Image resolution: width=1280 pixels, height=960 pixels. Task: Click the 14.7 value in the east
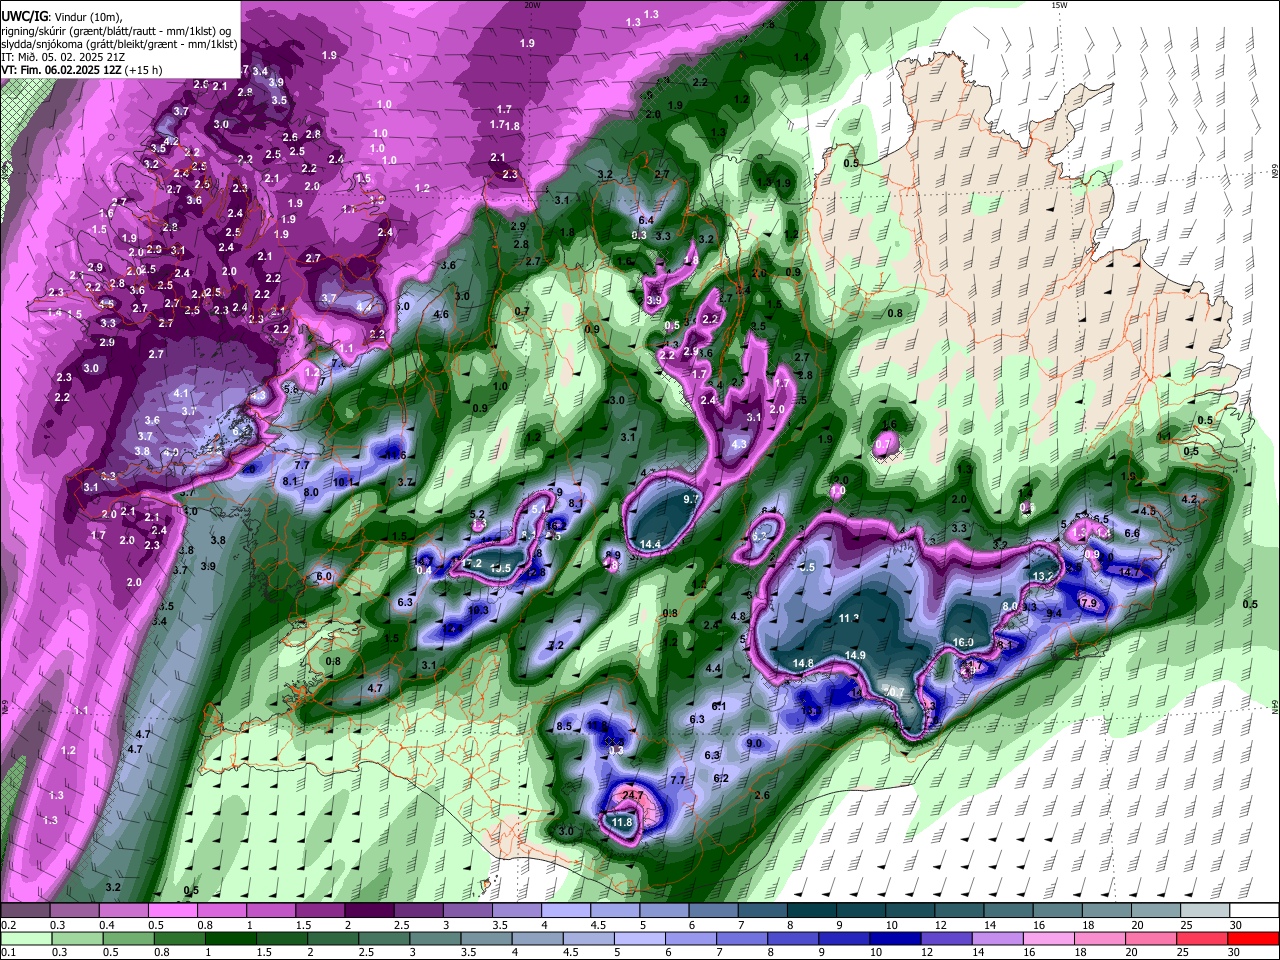coord(1129,572)
